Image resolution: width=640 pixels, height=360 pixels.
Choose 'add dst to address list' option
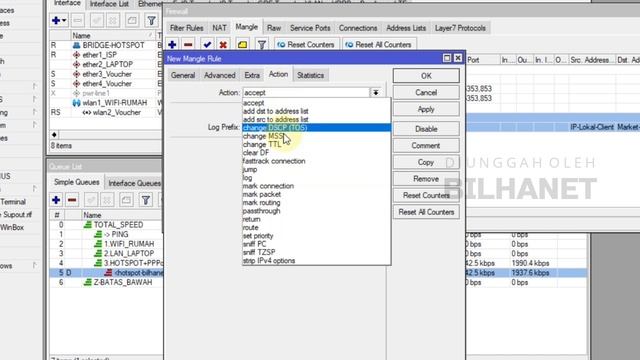tap(316, 111)
